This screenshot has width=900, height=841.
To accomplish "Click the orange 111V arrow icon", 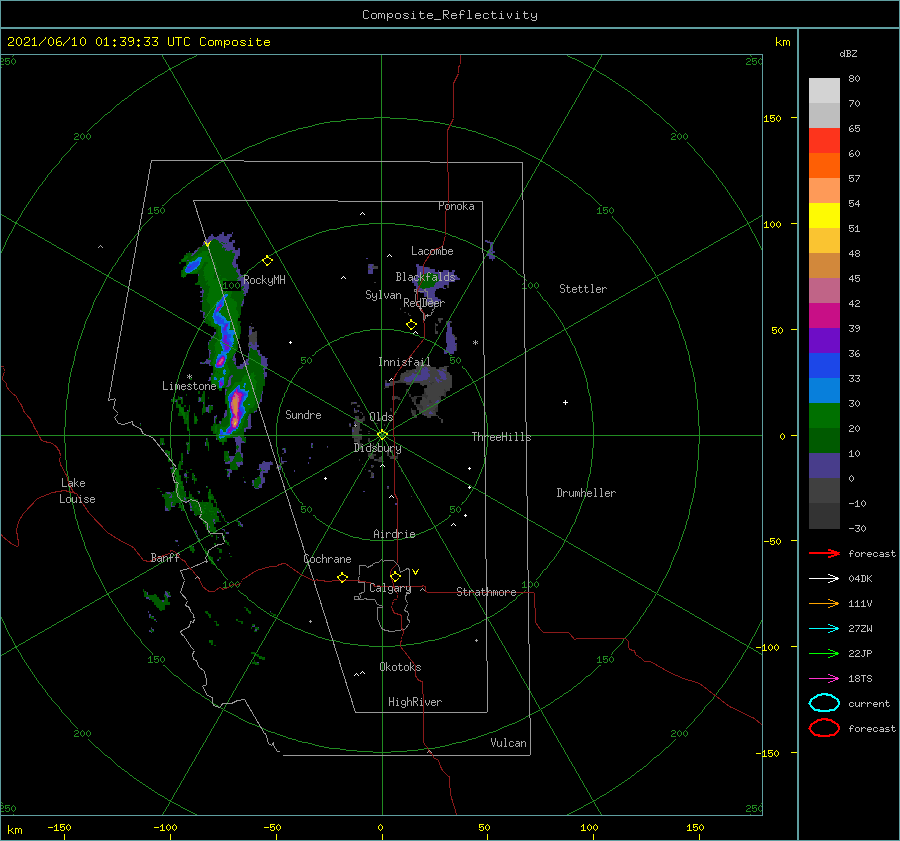I will pos(824,603).
